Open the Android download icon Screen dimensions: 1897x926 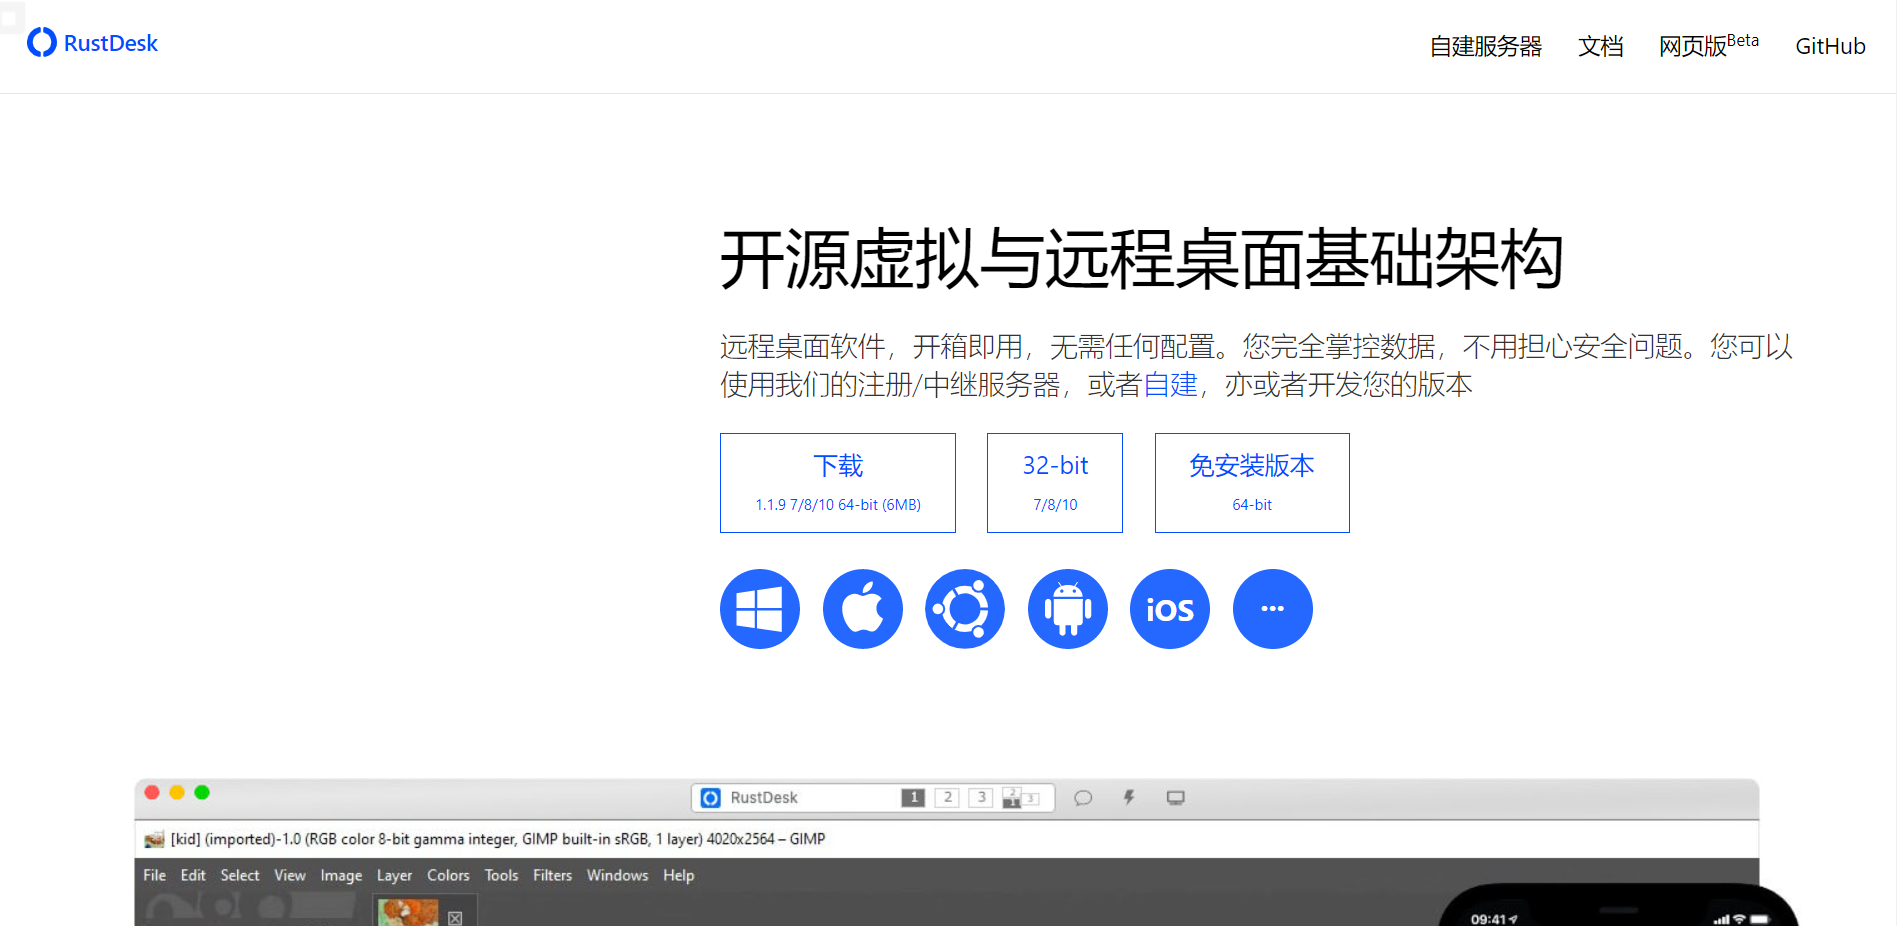(x=1068, y=609)
